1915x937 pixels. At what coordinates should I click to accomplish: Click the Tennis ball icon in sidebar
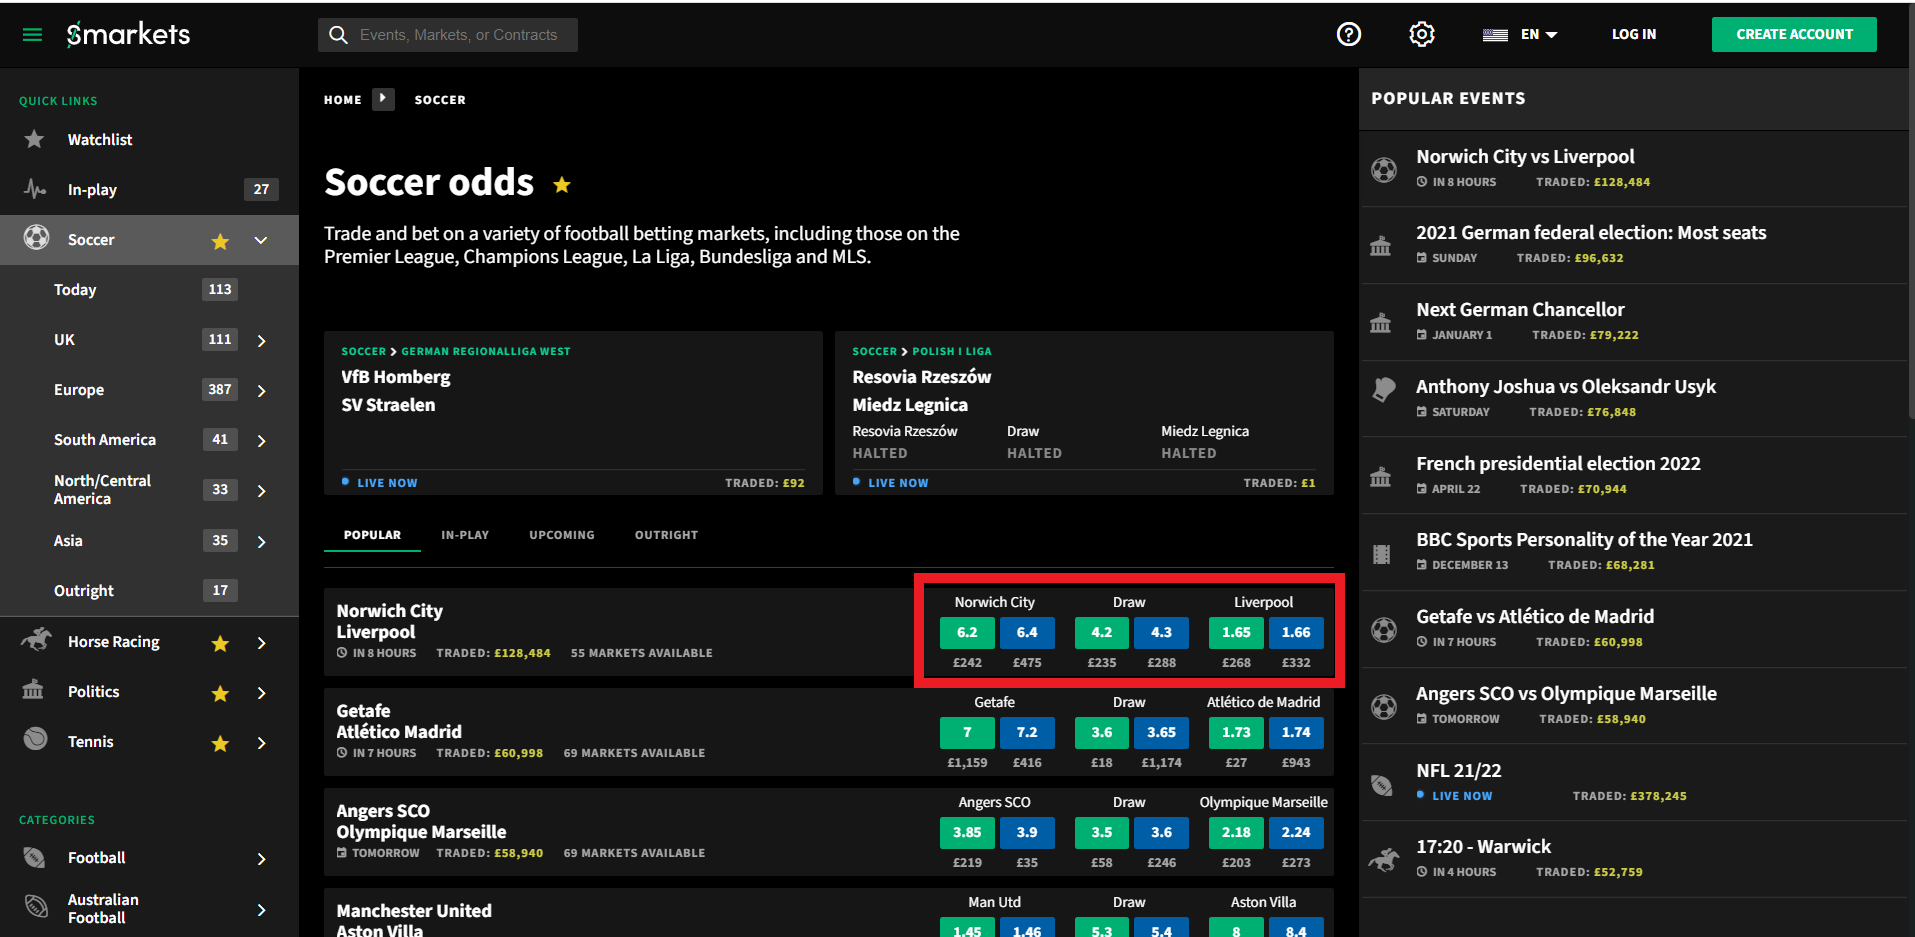pyautogui.click(x=36, y=739)
